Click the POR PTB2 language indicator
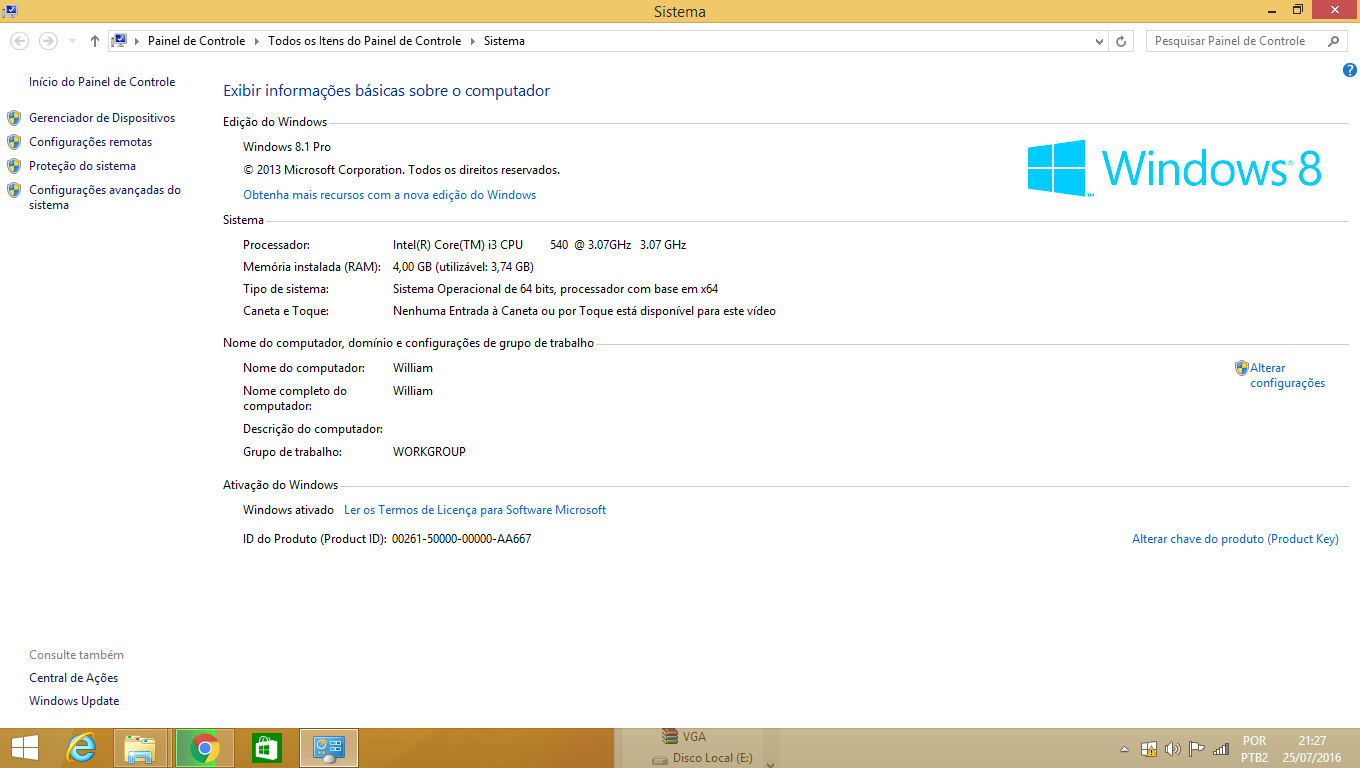The height and width of the screenshot is (768, 1360). tap(1254, 749)
